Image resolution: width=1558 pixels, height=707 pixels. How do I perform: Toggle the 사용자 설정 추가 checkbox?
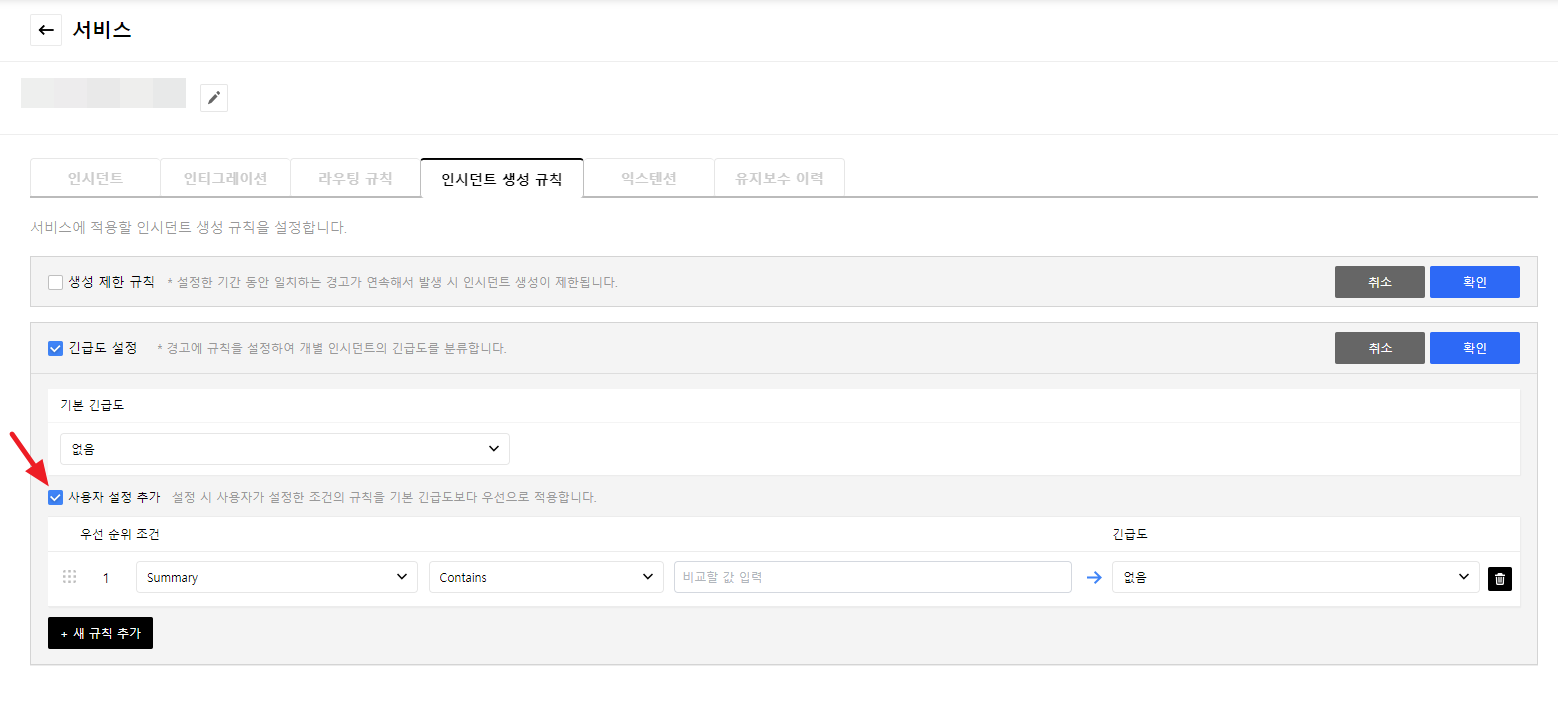click(x=56, y=497)
